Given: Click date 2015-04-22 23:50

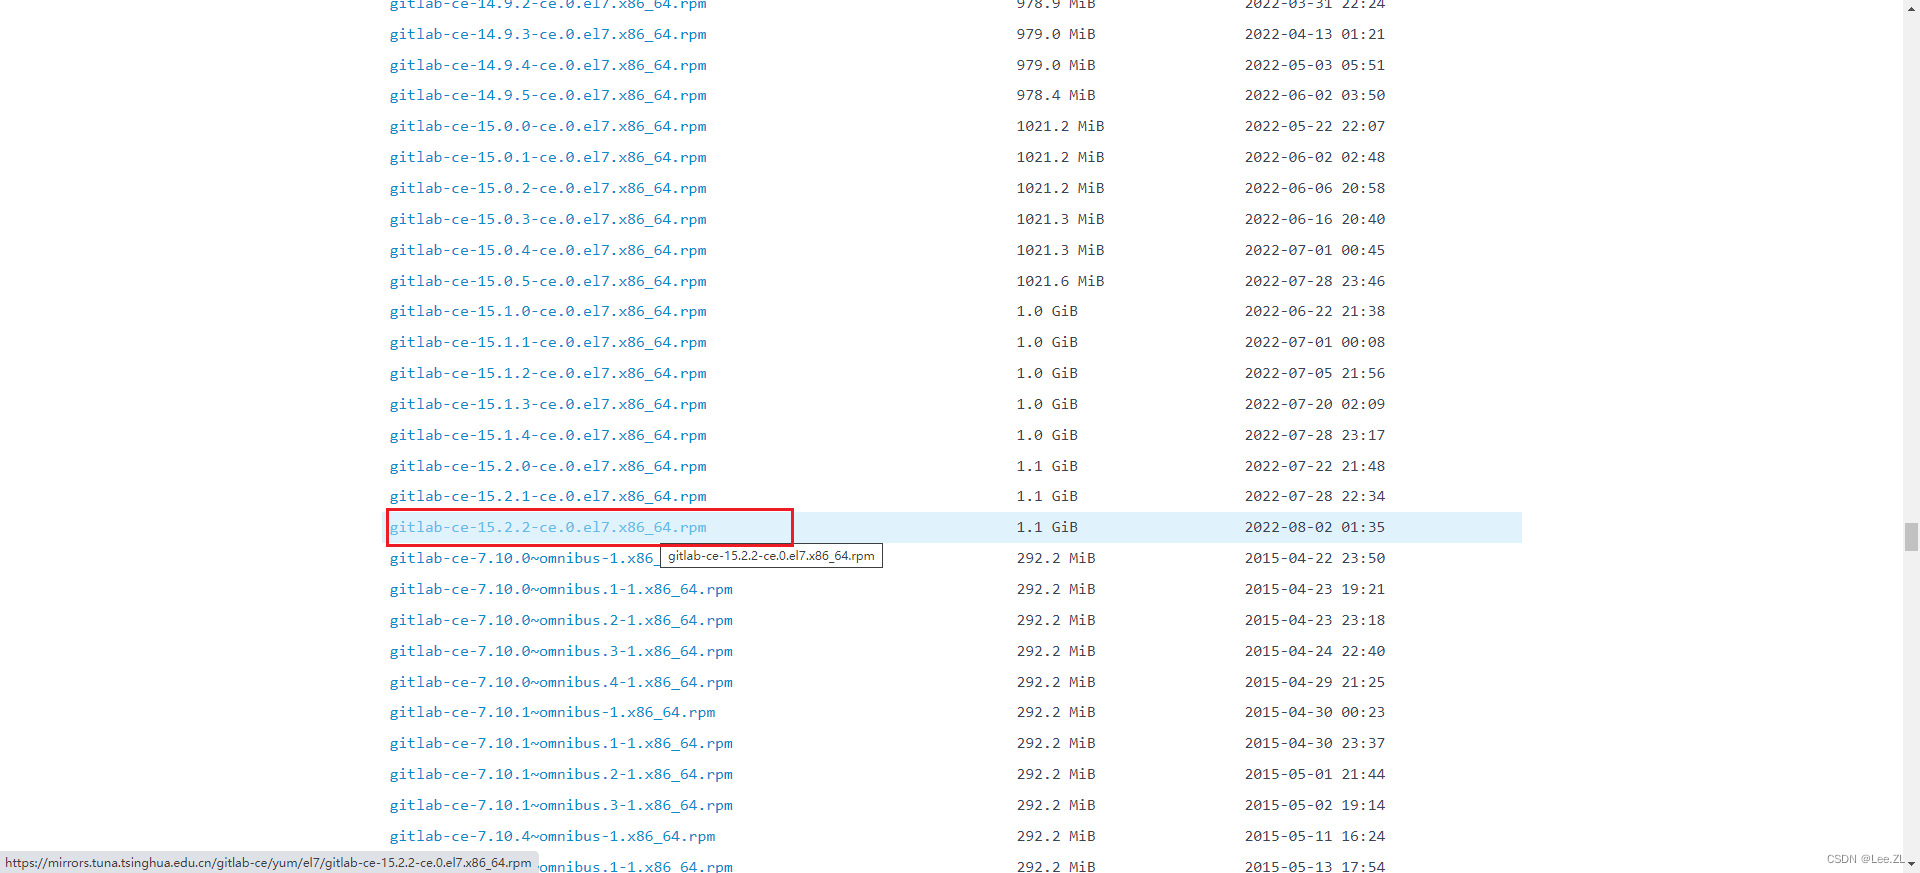Looking at the screenshot, I should point(1315,558).
